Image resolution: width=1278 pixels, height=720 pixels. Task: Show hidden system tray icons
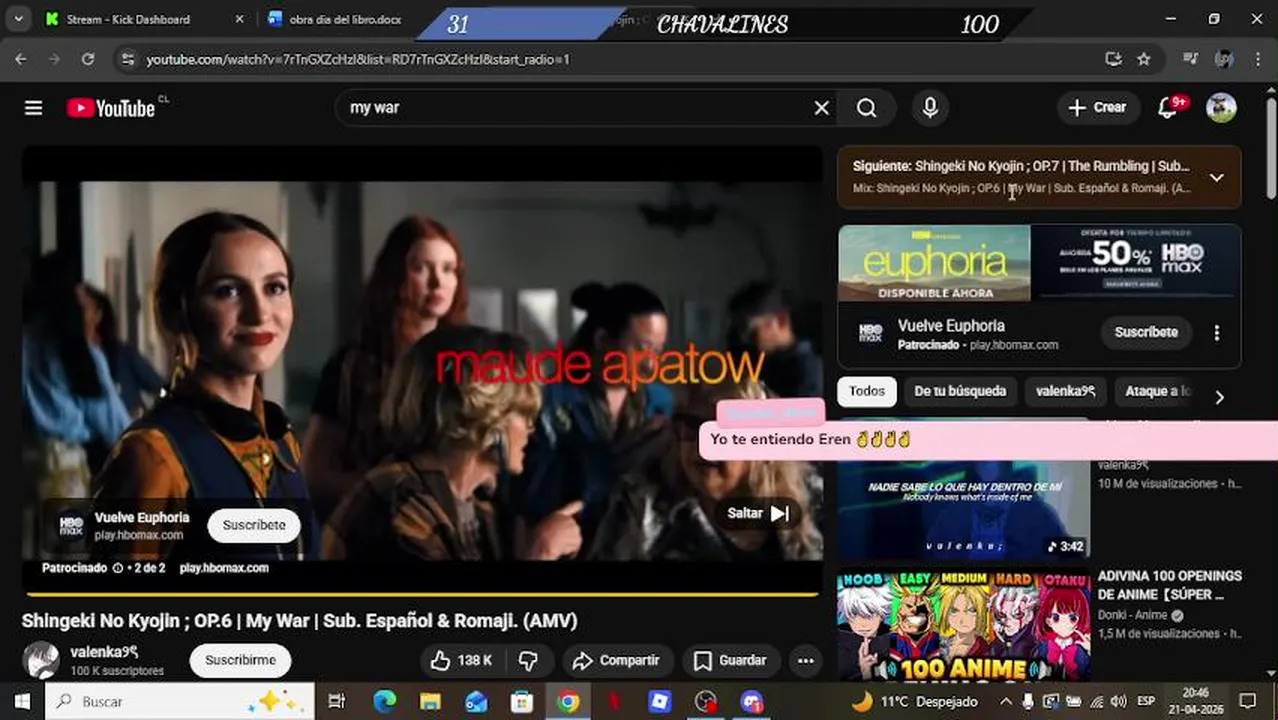[x=1006, y=701]
